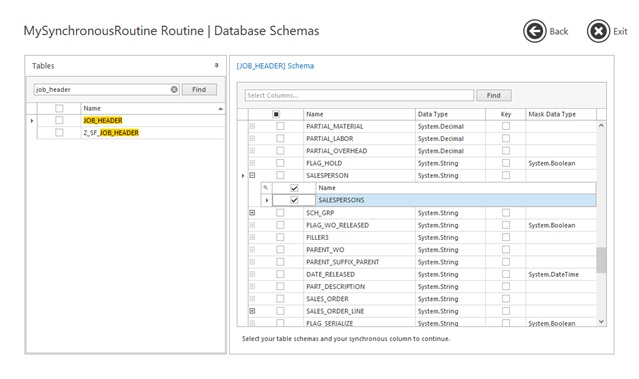Expand the PART_DESCRIPTION row
This screenshot has width=639, height=379.
point(252,286)
